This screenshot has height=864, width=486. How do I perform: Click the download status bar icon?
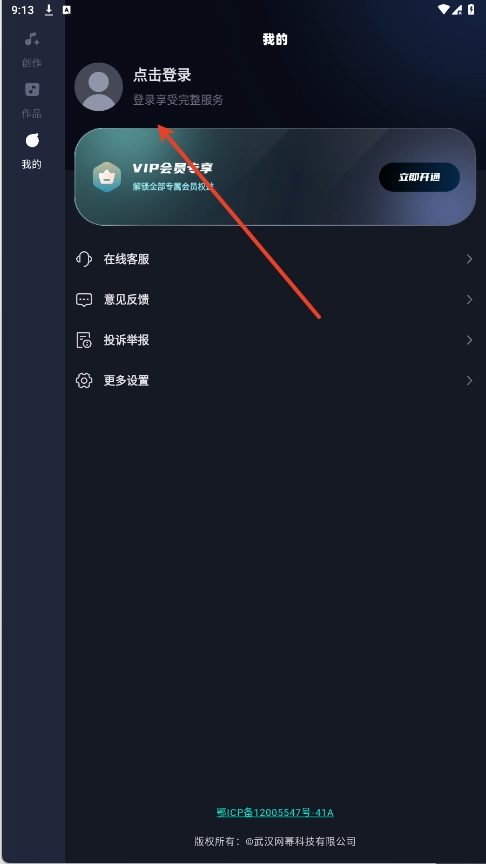(x=49, y=10)
